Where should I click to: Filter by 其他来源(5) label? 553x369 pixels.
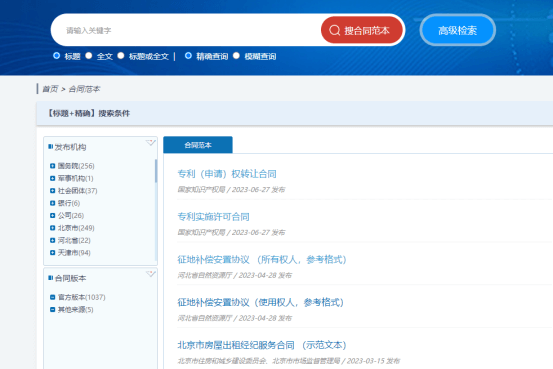click(x=75, y=309)
